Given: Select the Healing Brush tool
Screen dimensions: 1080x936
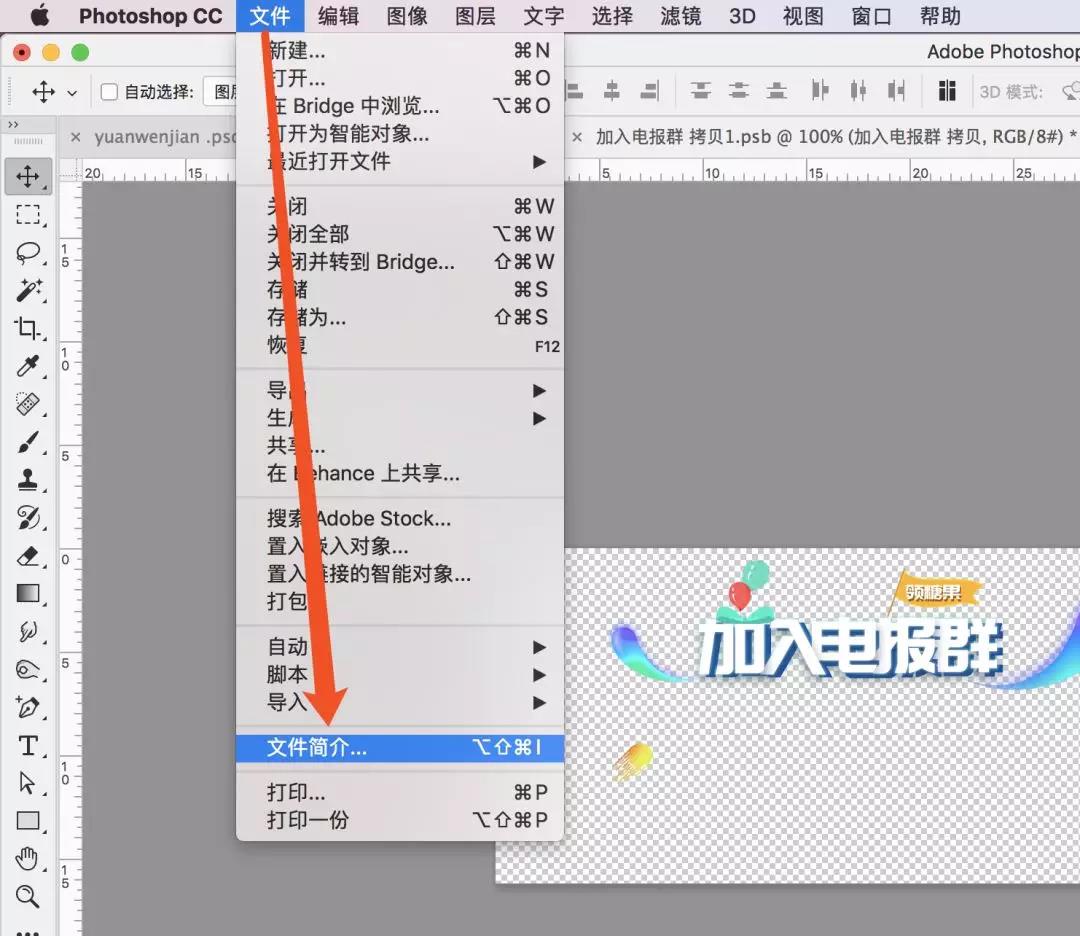Looking at the screenshot, I should (x=28, y=404).
